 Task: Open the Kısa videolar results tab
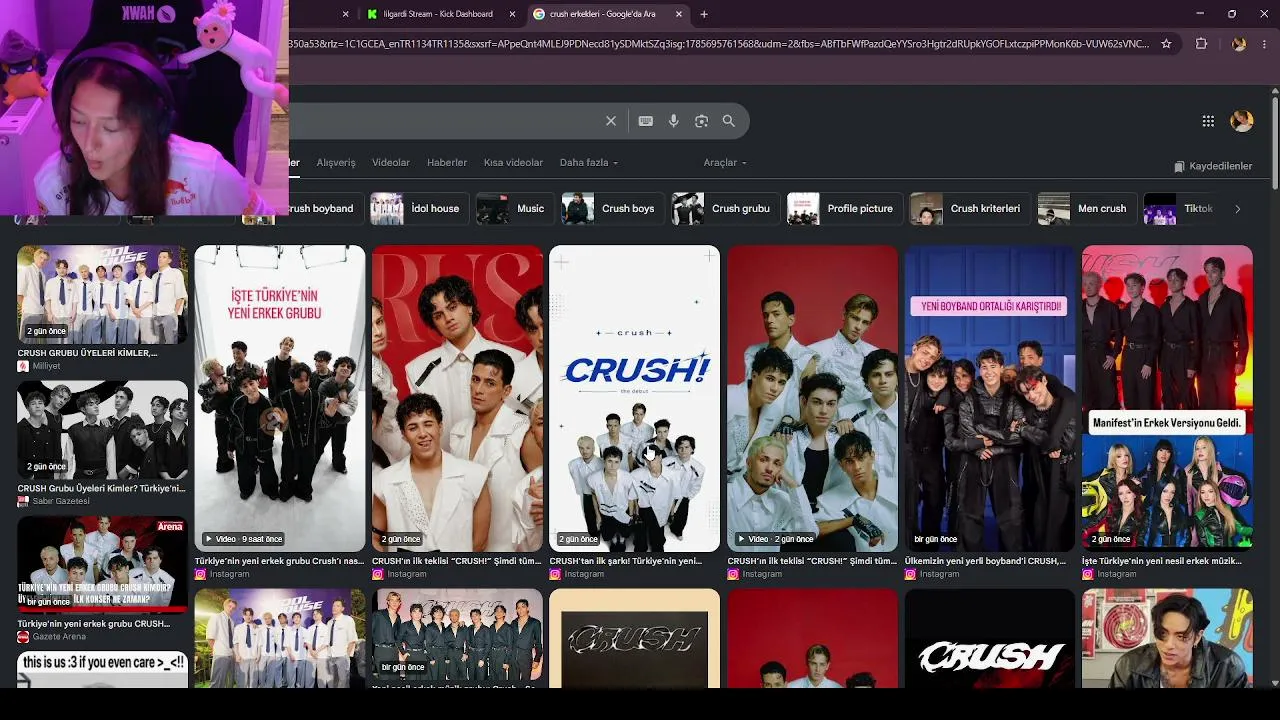513,163
